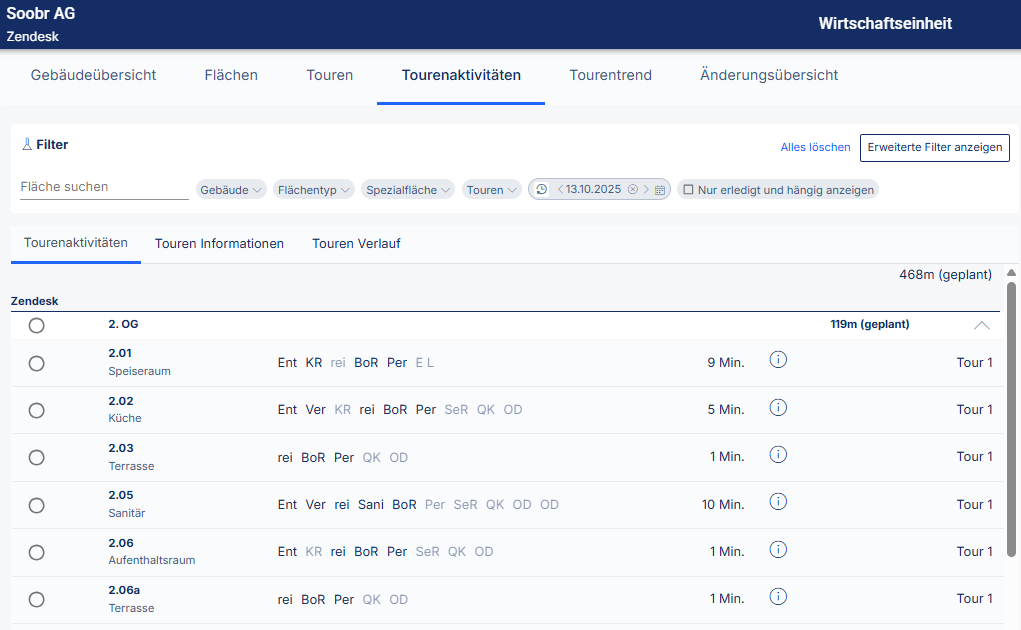Open the Gebäude filter dropdown
1021x630 pixels.
pyautogui.click(x=231, y=189)
